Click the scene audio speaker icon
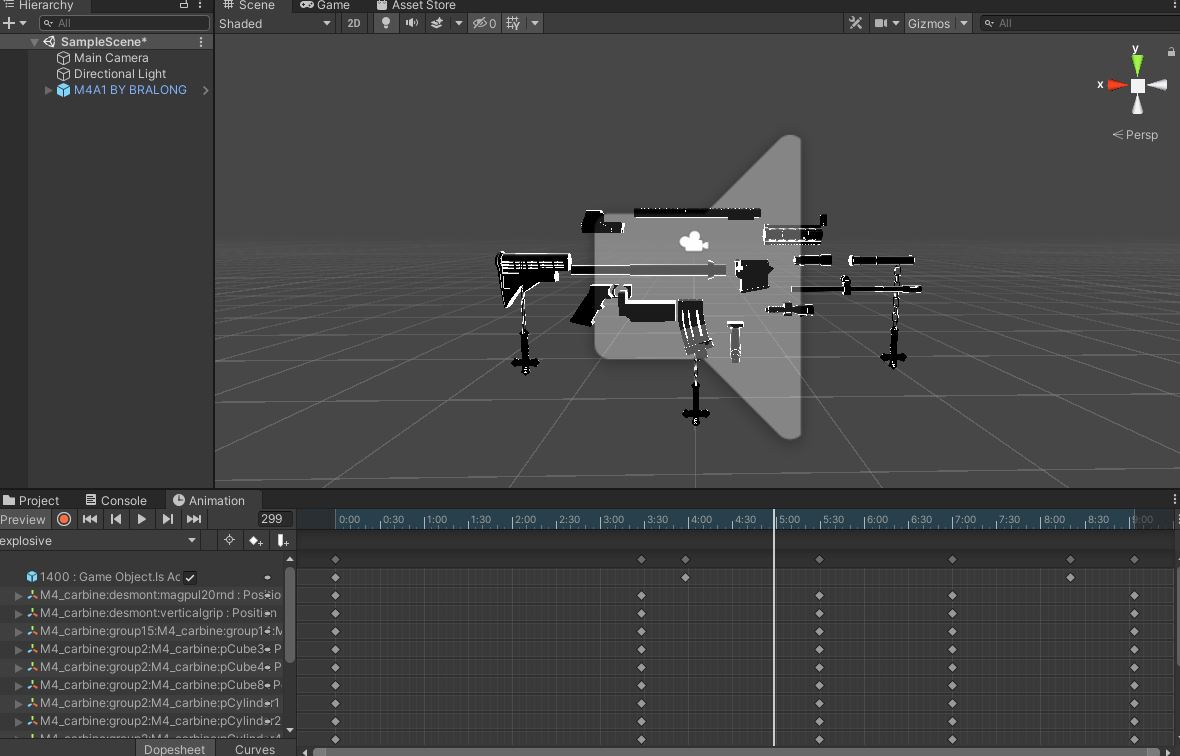This screenshot has width=1180, height=756. 411,23
